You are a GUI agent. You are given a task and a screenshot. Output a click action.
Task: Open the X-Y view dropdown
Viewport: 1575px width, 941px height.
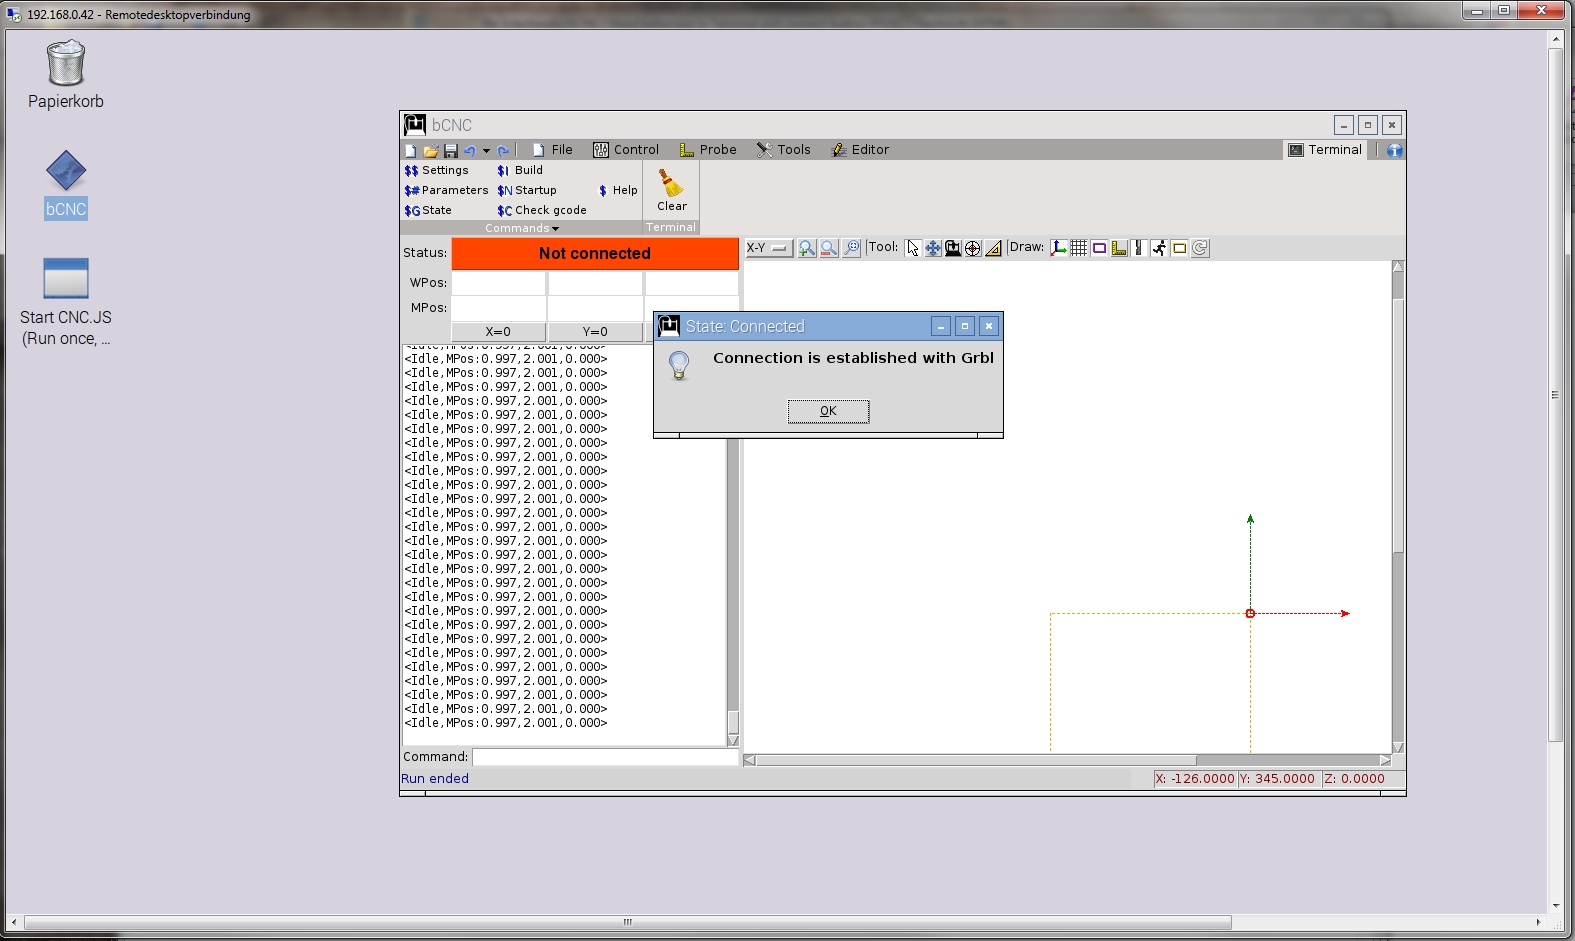tap(768, 248)
